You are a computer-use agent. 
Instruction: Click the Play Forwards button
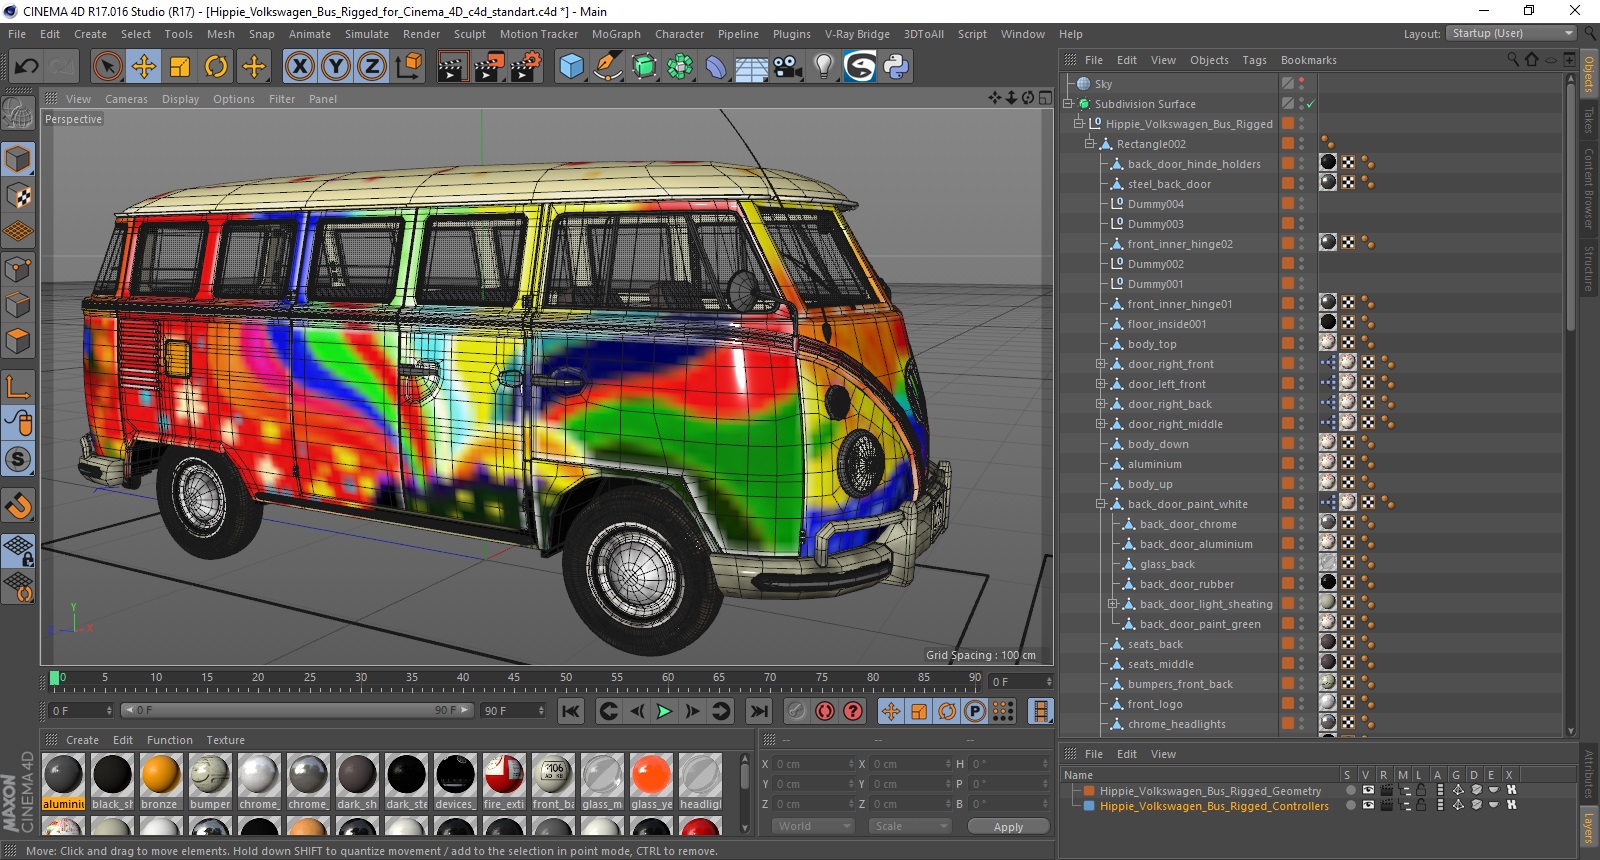click(x=664, y=711)
